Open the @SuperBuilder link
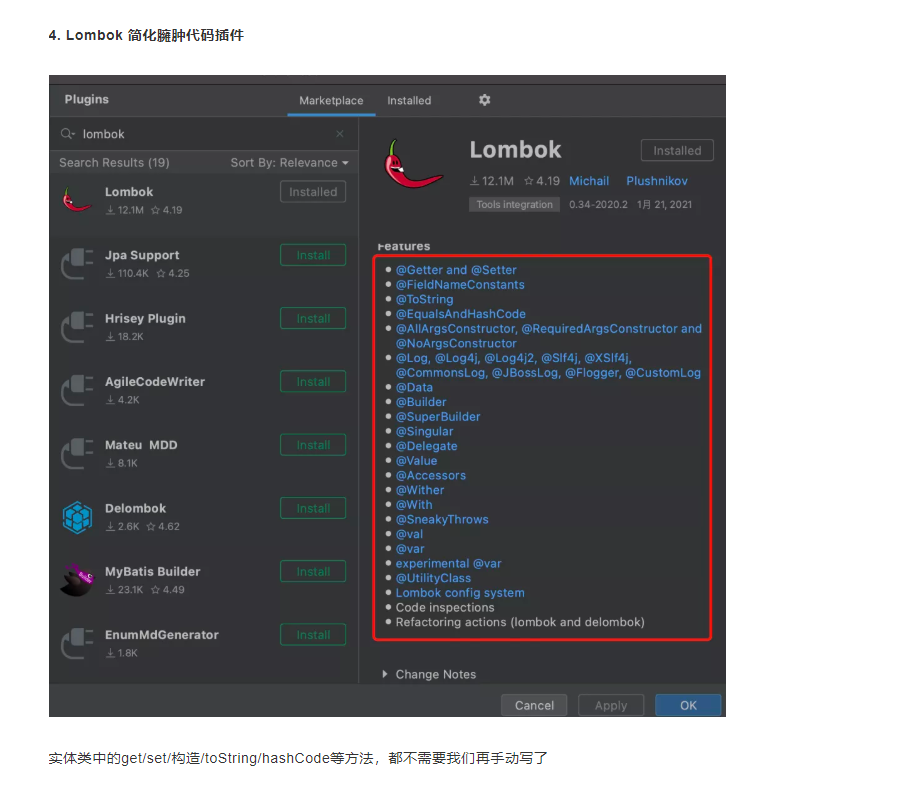The width and height of the screenshot is (924, 789). [x=438, y=417]
